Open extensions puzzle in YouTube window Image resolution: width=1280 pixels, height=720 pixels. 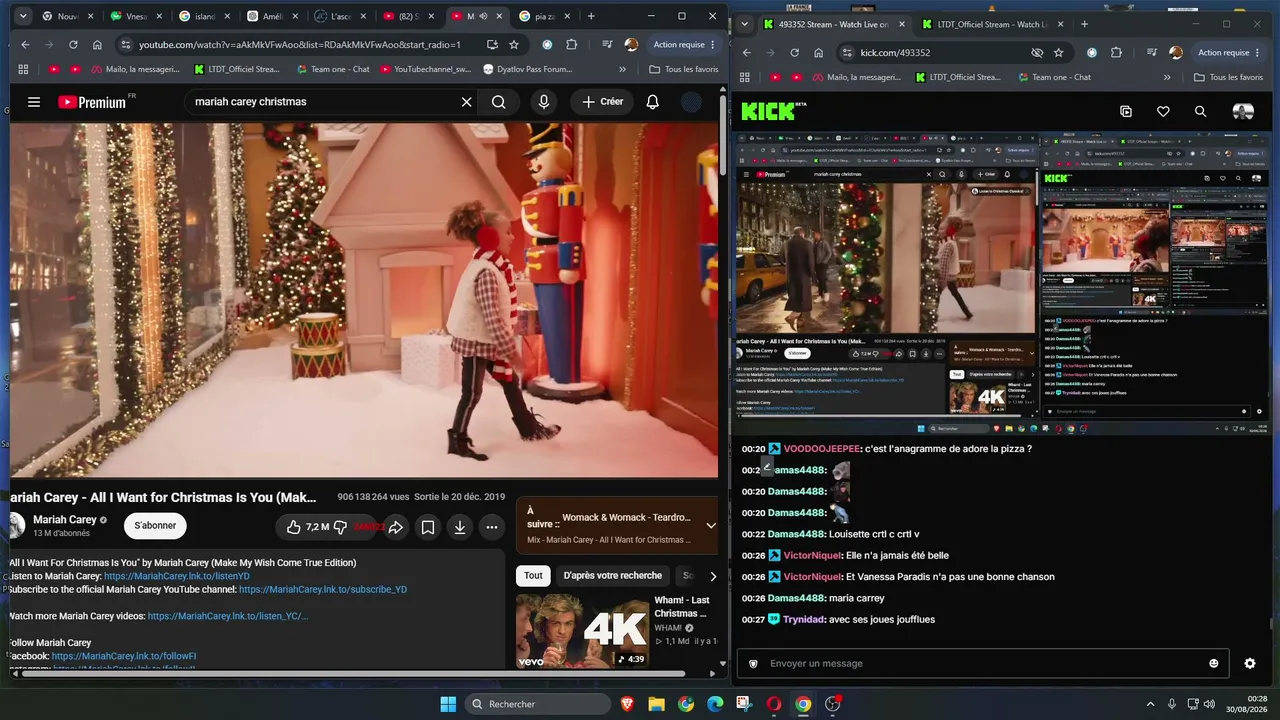click(572, 45)
